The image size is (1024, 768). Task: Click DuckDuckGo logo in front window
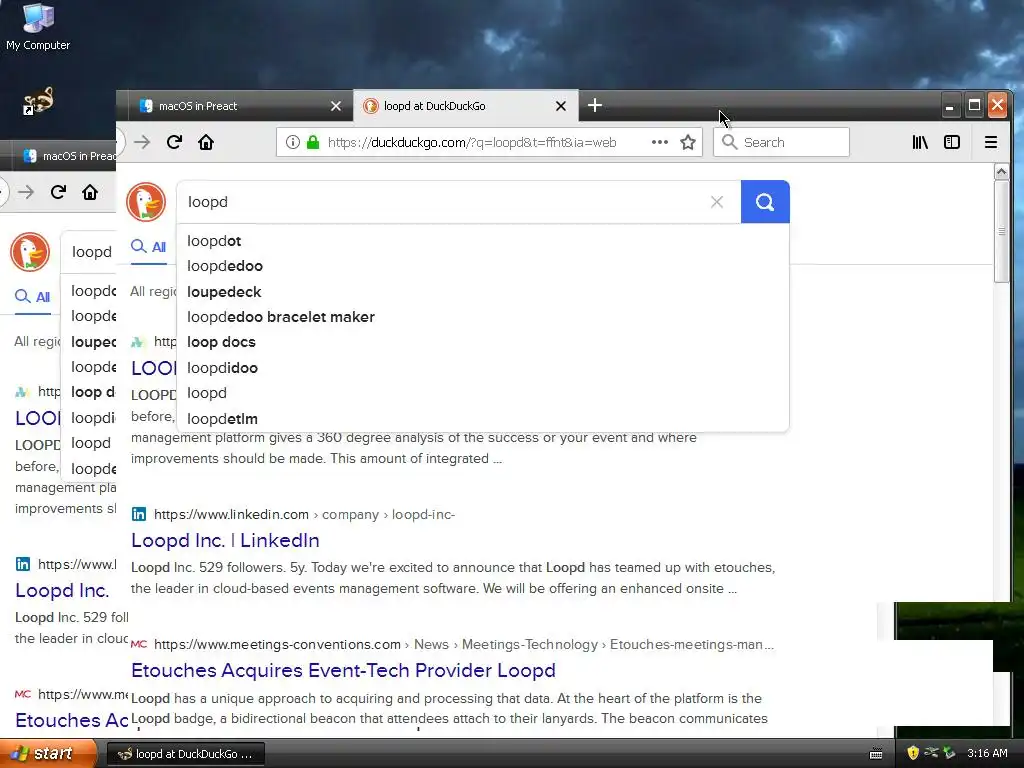146,202
